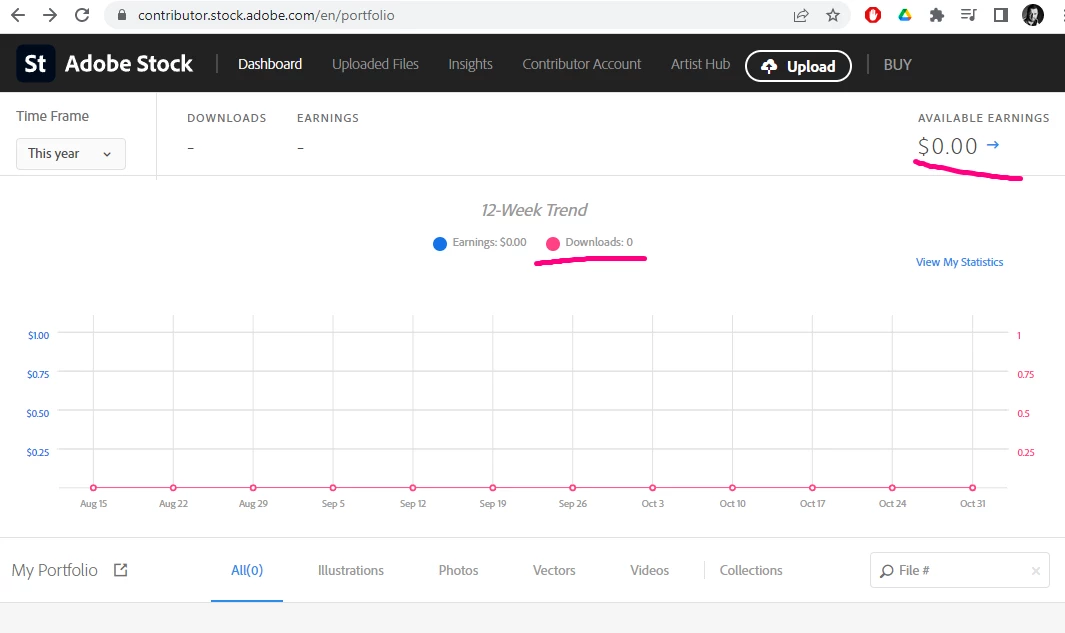Reload the page with the refresh icon
Screen dimensions: 1065x633
(82, 15)
